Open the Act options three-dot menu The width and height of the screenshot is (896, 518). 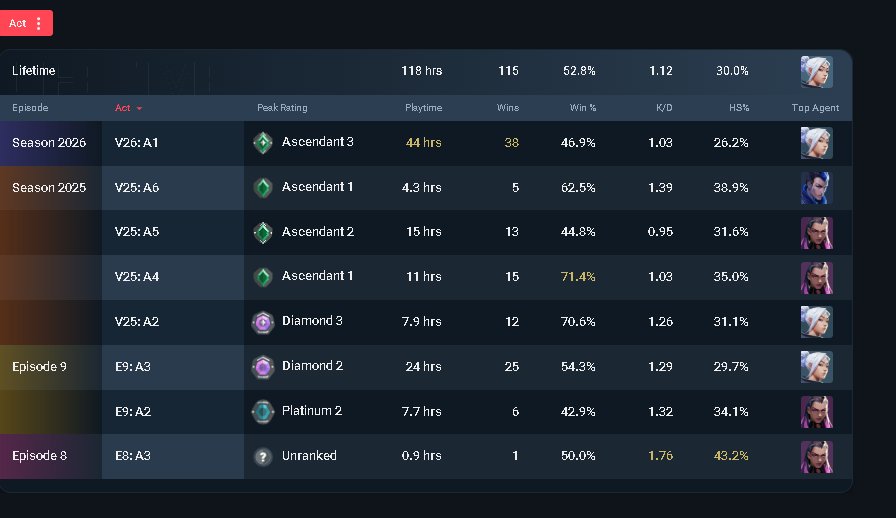(39, 23)
